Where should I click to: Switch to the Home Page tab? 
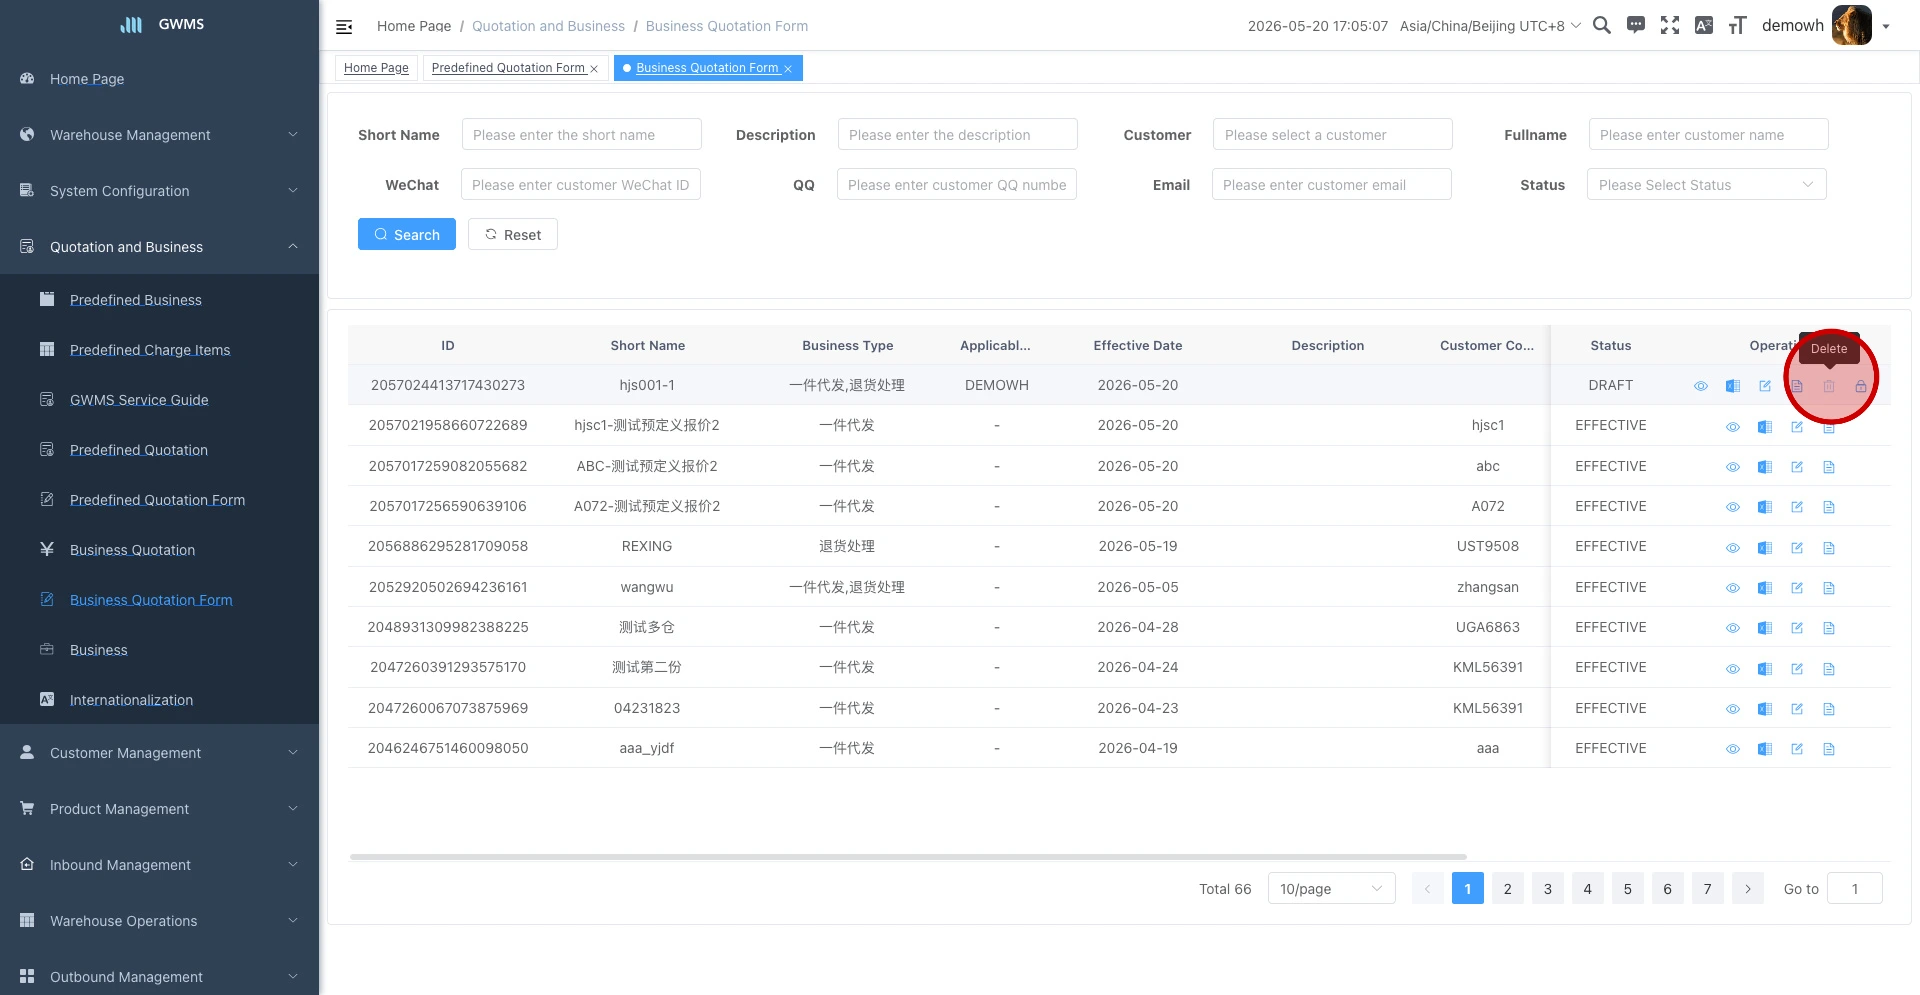[376, 68]
